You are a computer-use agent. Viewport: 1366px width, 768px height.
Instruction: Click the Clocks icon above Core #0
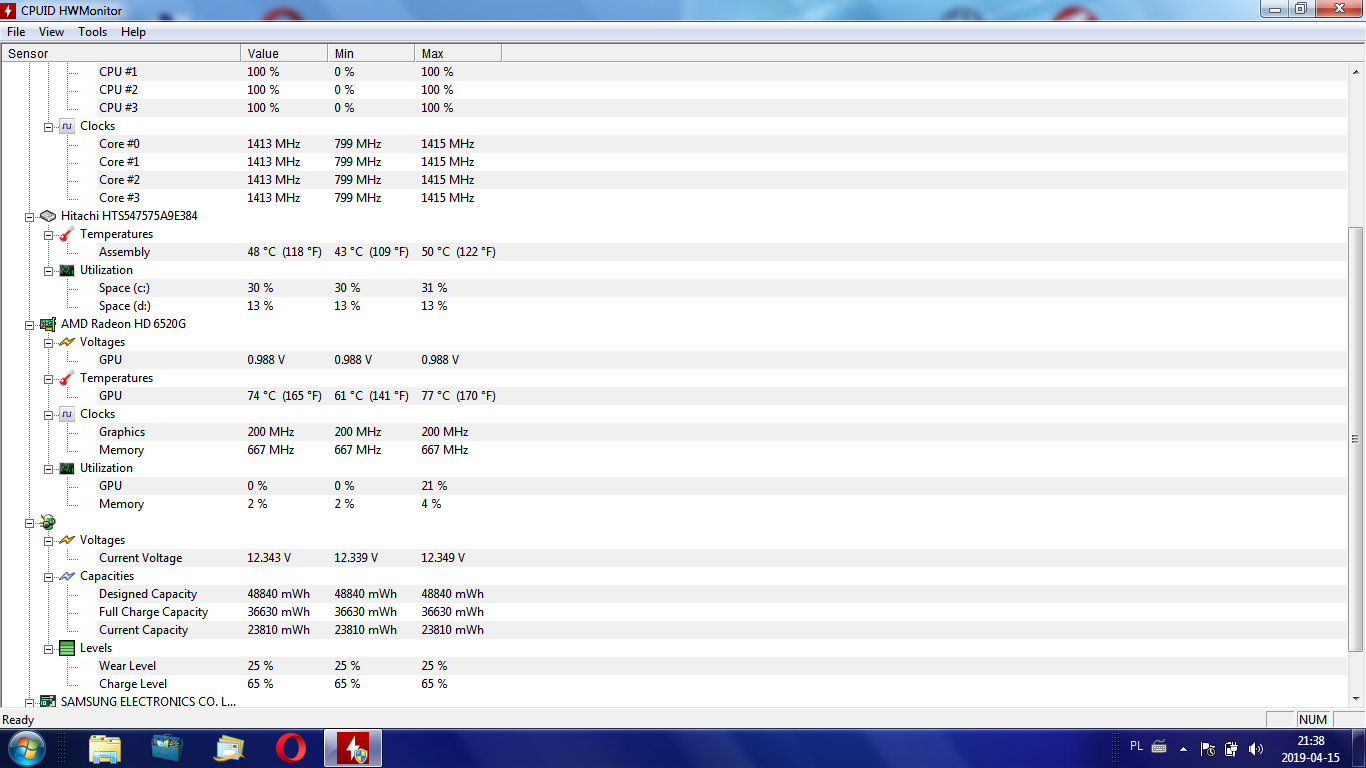click(x=67, y=126)
